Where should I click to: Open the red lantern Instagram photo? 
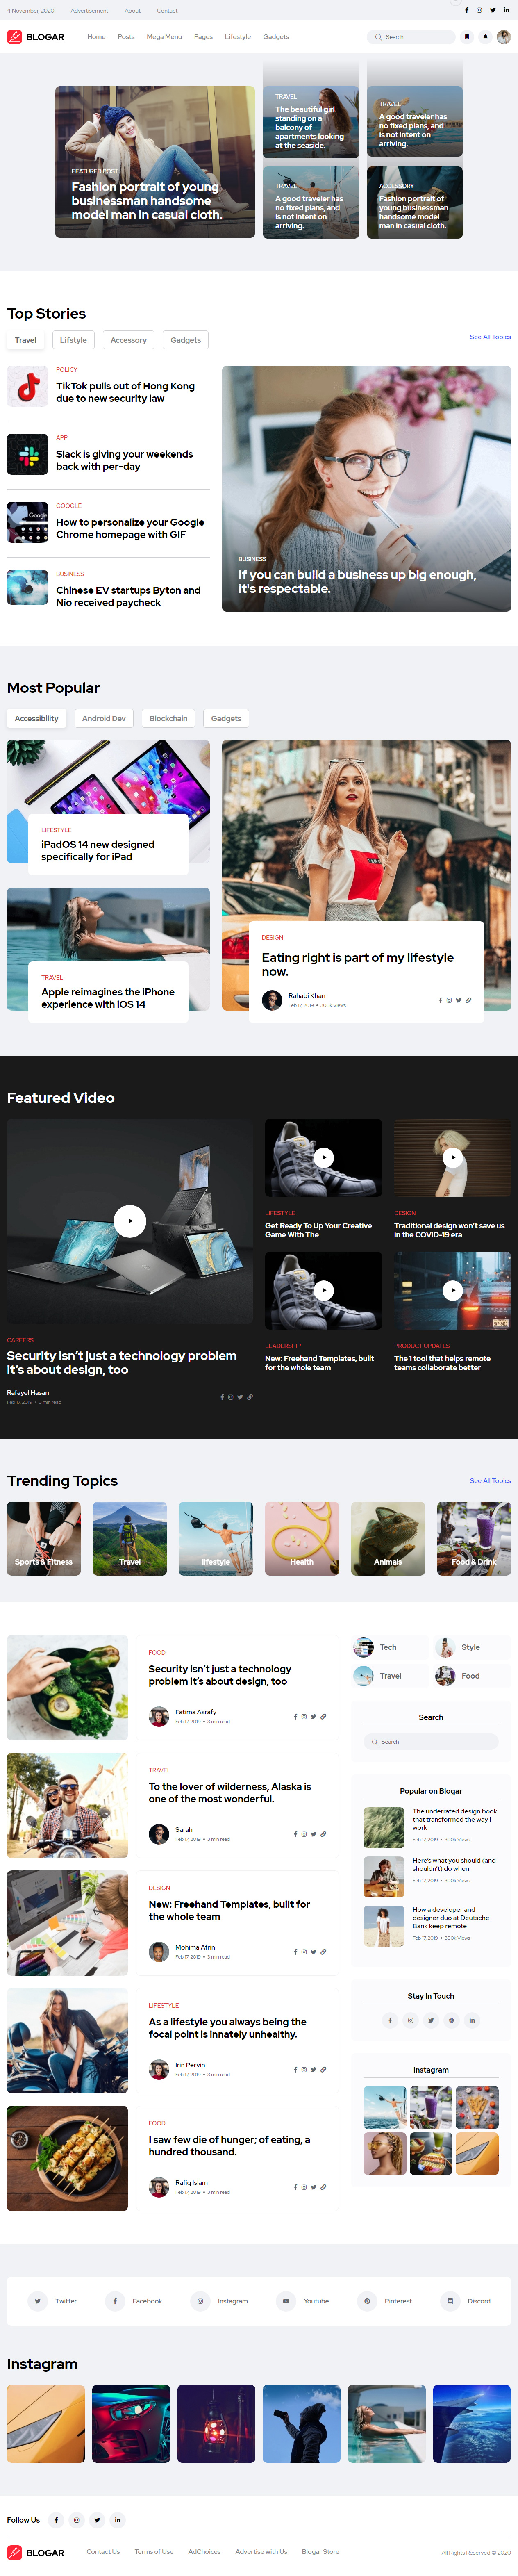[216, 2424]
